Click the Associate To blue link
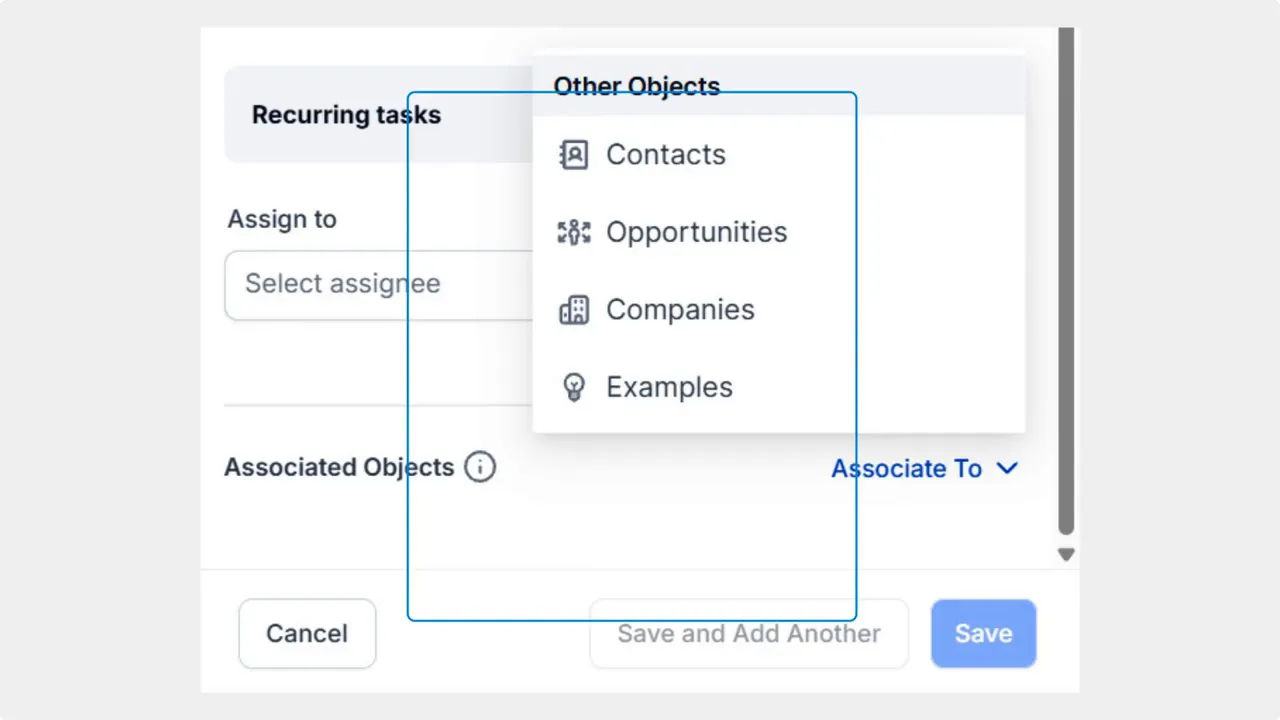 pyautogui.click(x=906, y=468)
